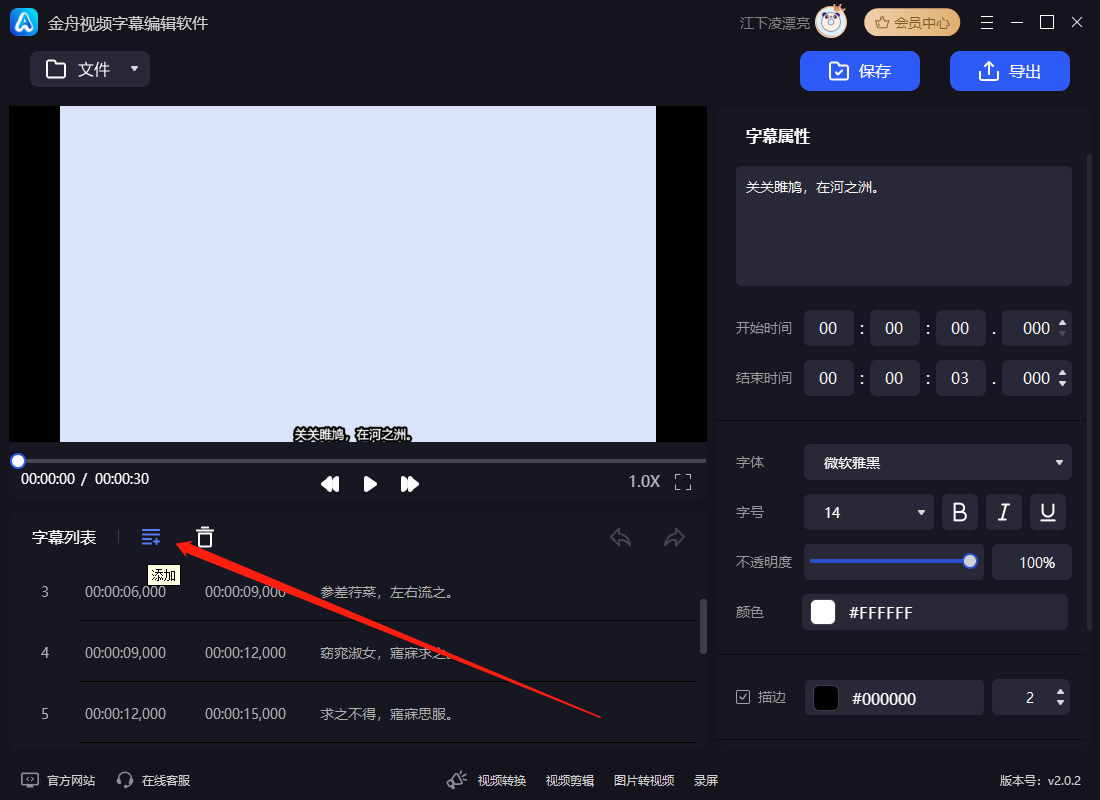This screenshot has width=1100, height=800.
Task: Open the hamburger main menu
Action: click(x=987, y=22)
